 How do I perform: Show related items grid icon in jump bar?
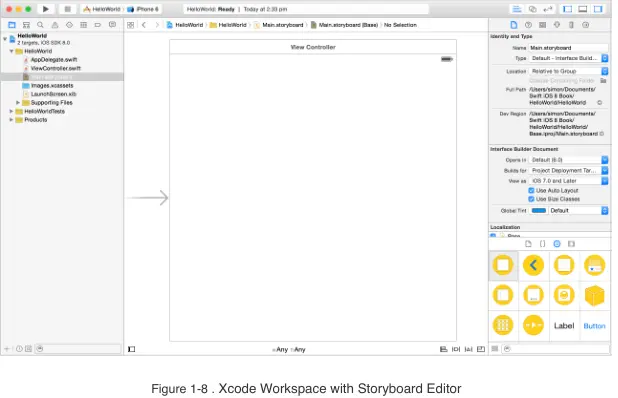pos(130,25)
